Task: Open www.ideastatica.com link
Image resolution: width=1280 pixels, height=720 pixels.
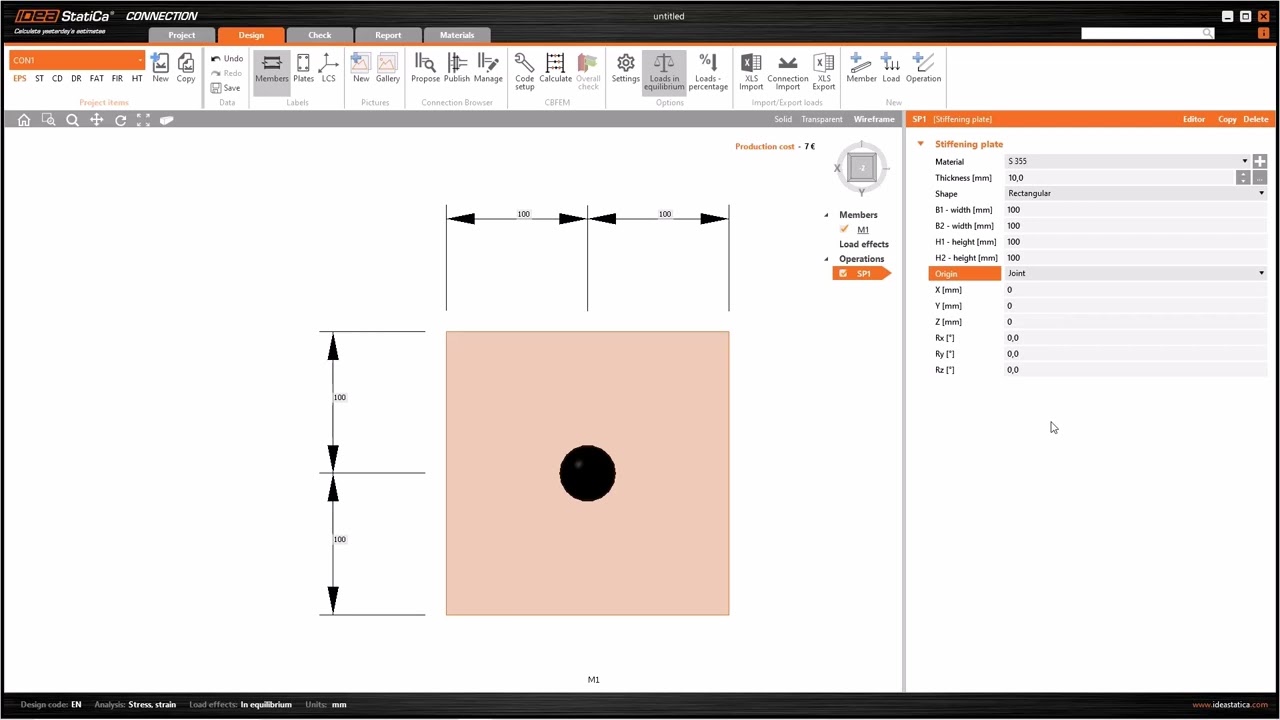Action: (x=1230, y=705)
